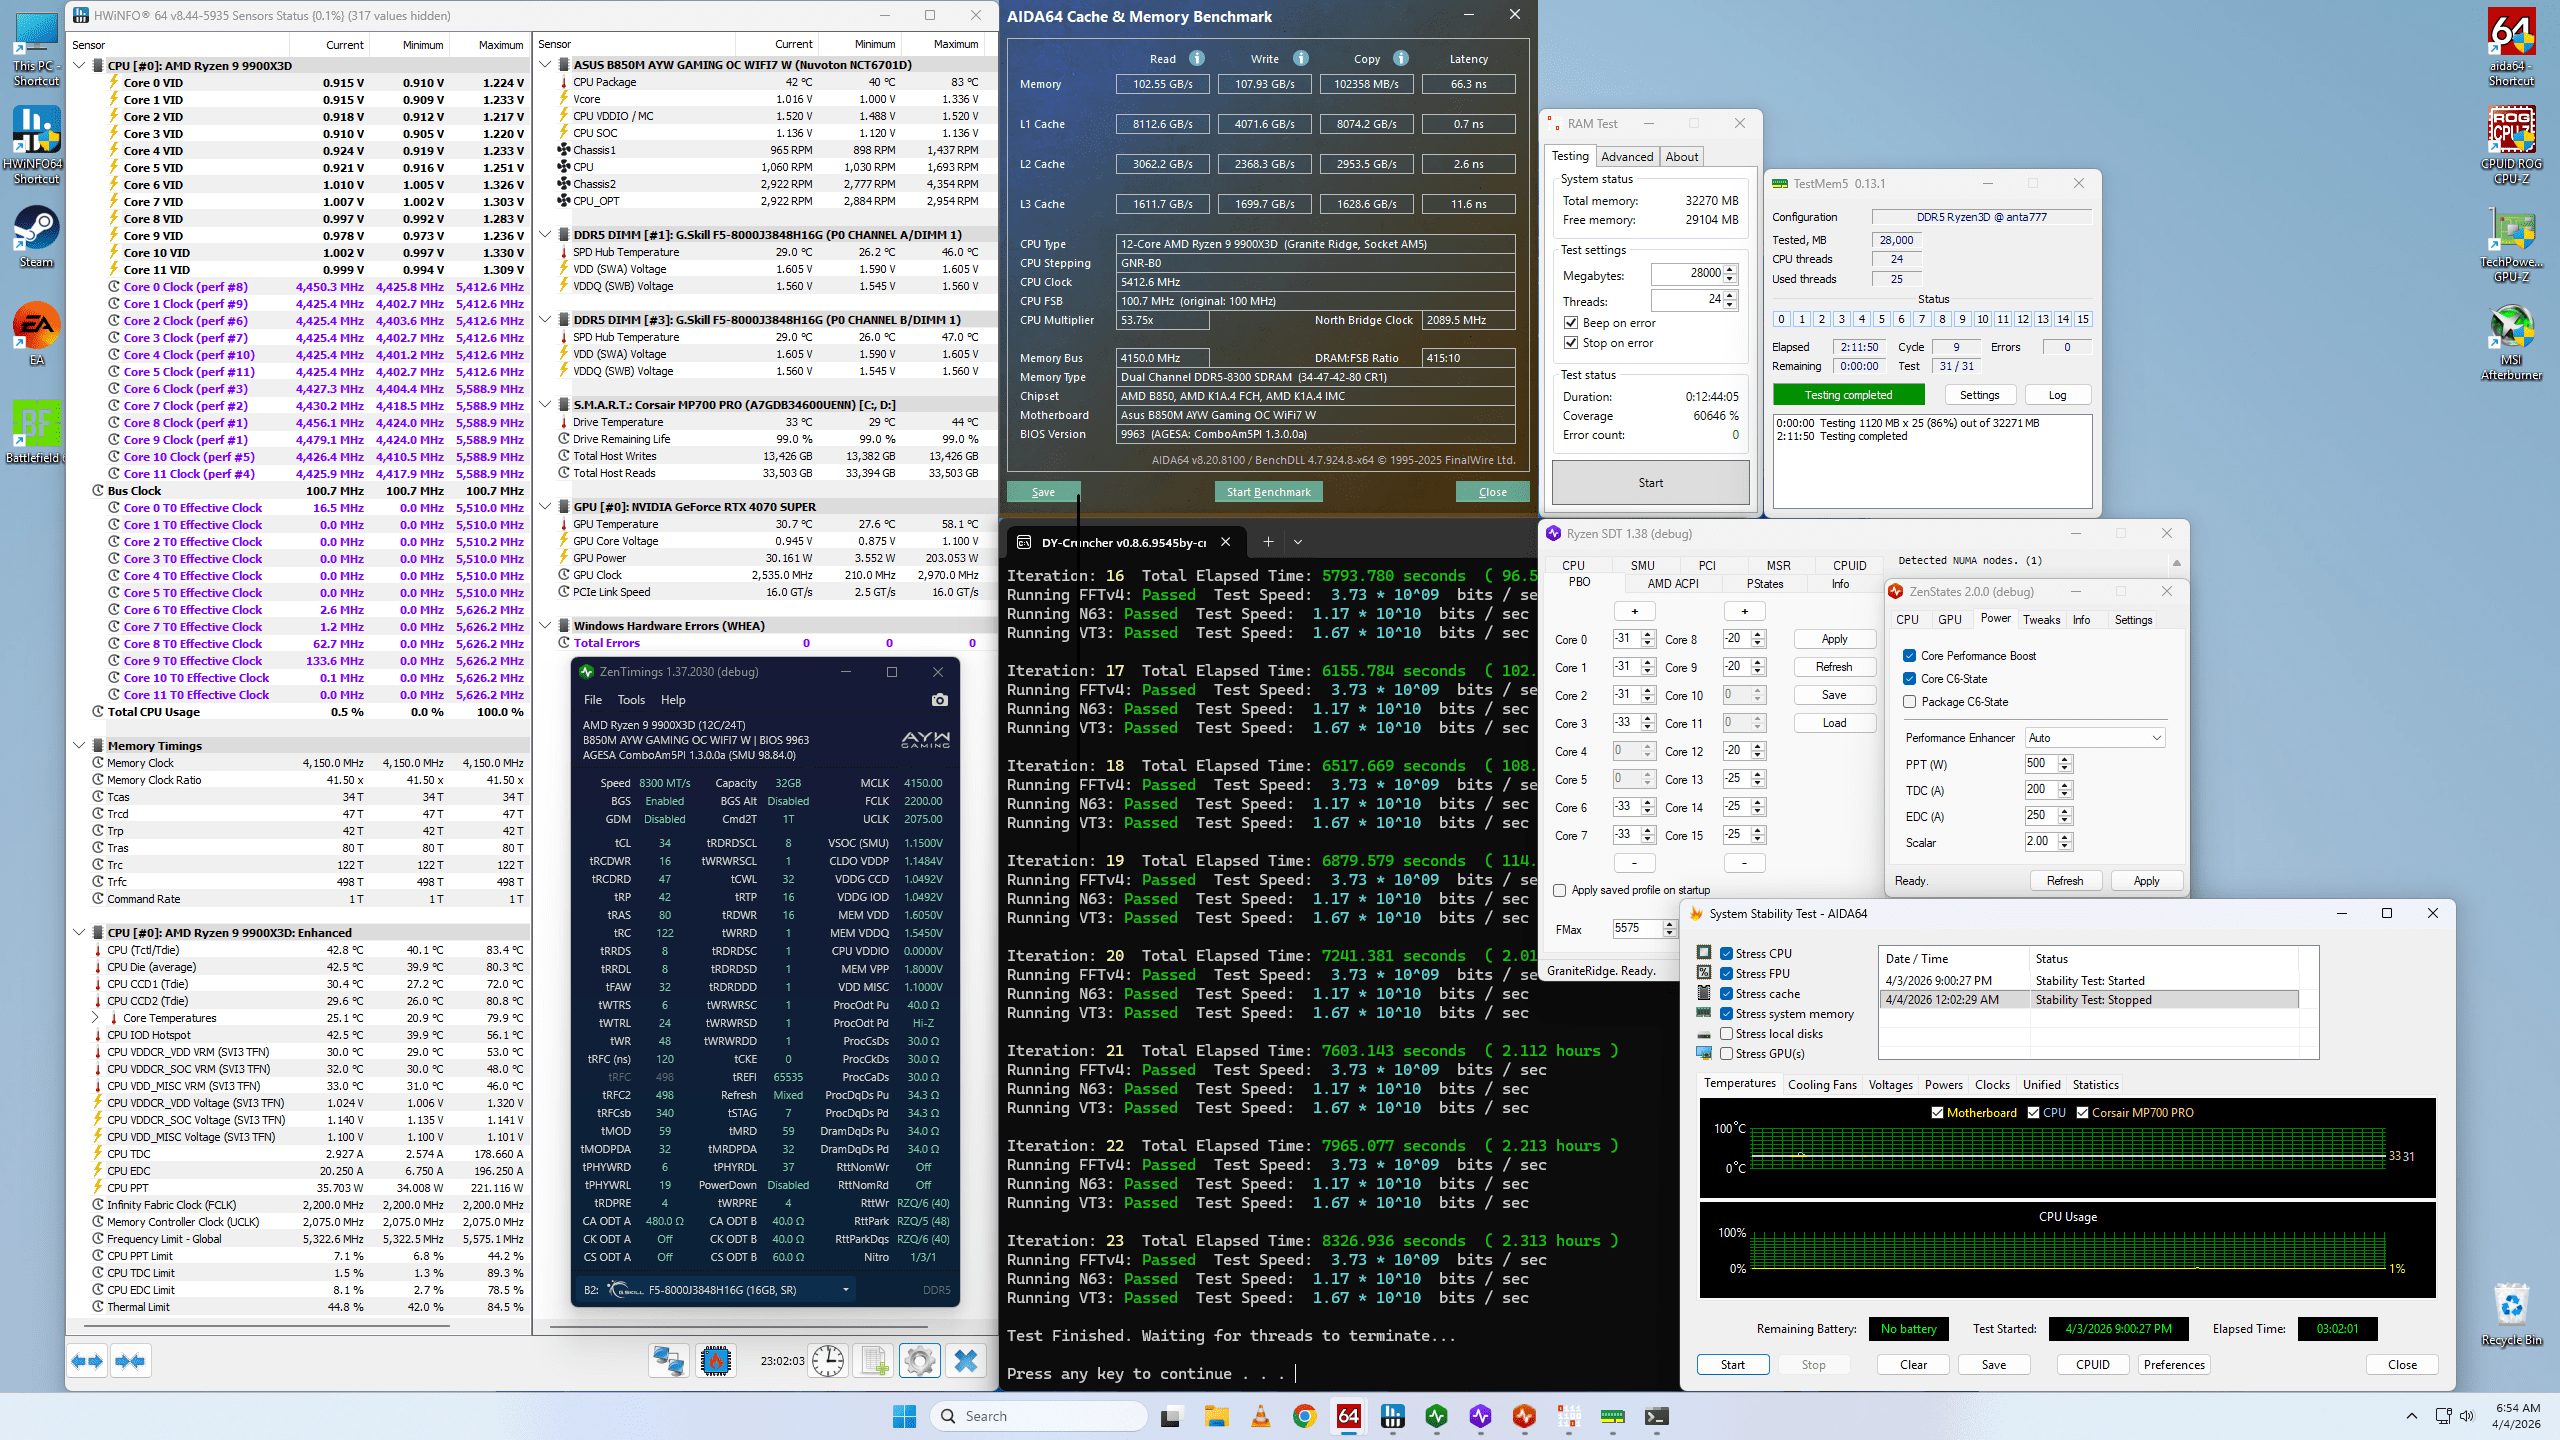Open Performance Enhancer dropdown
2560x1440 pixels.
point(2095,738)
